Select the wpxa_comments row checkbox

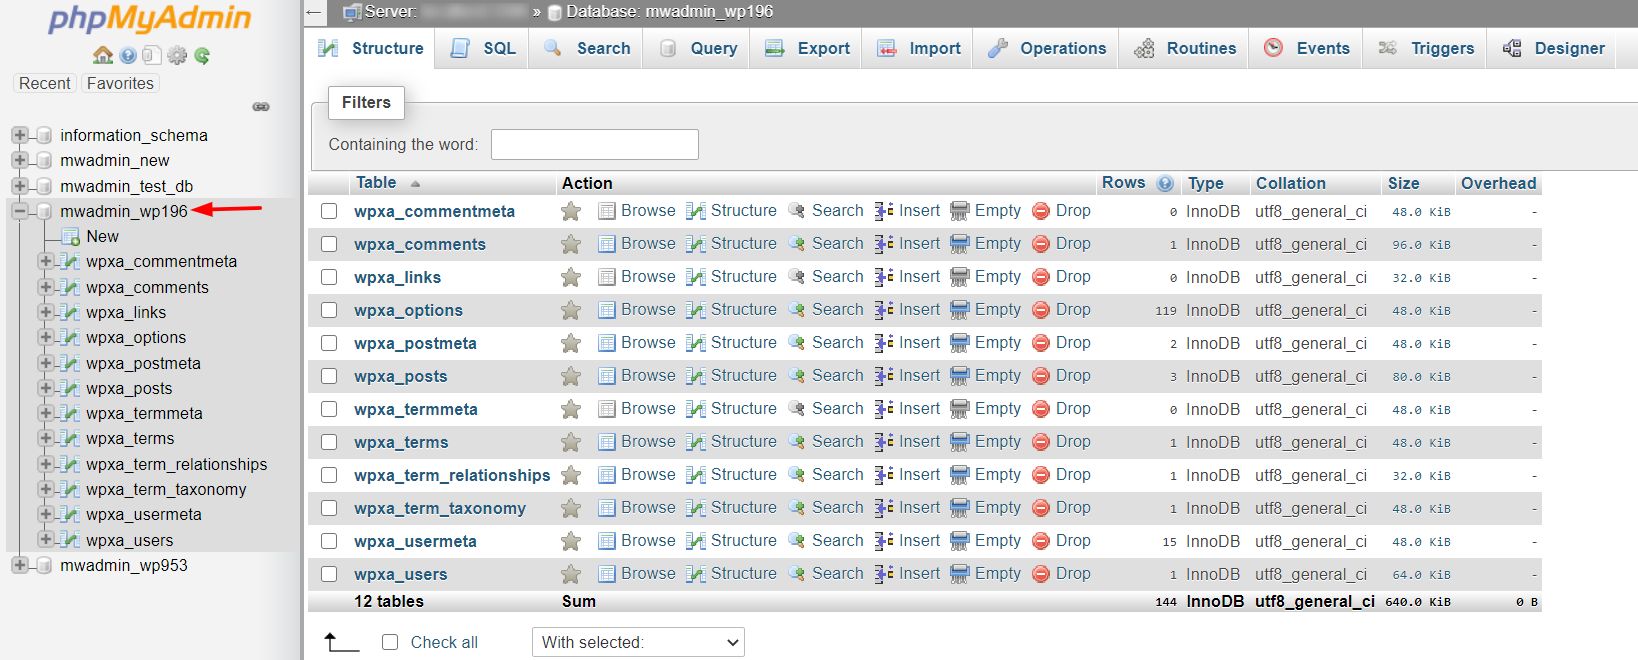pos(329,244)
